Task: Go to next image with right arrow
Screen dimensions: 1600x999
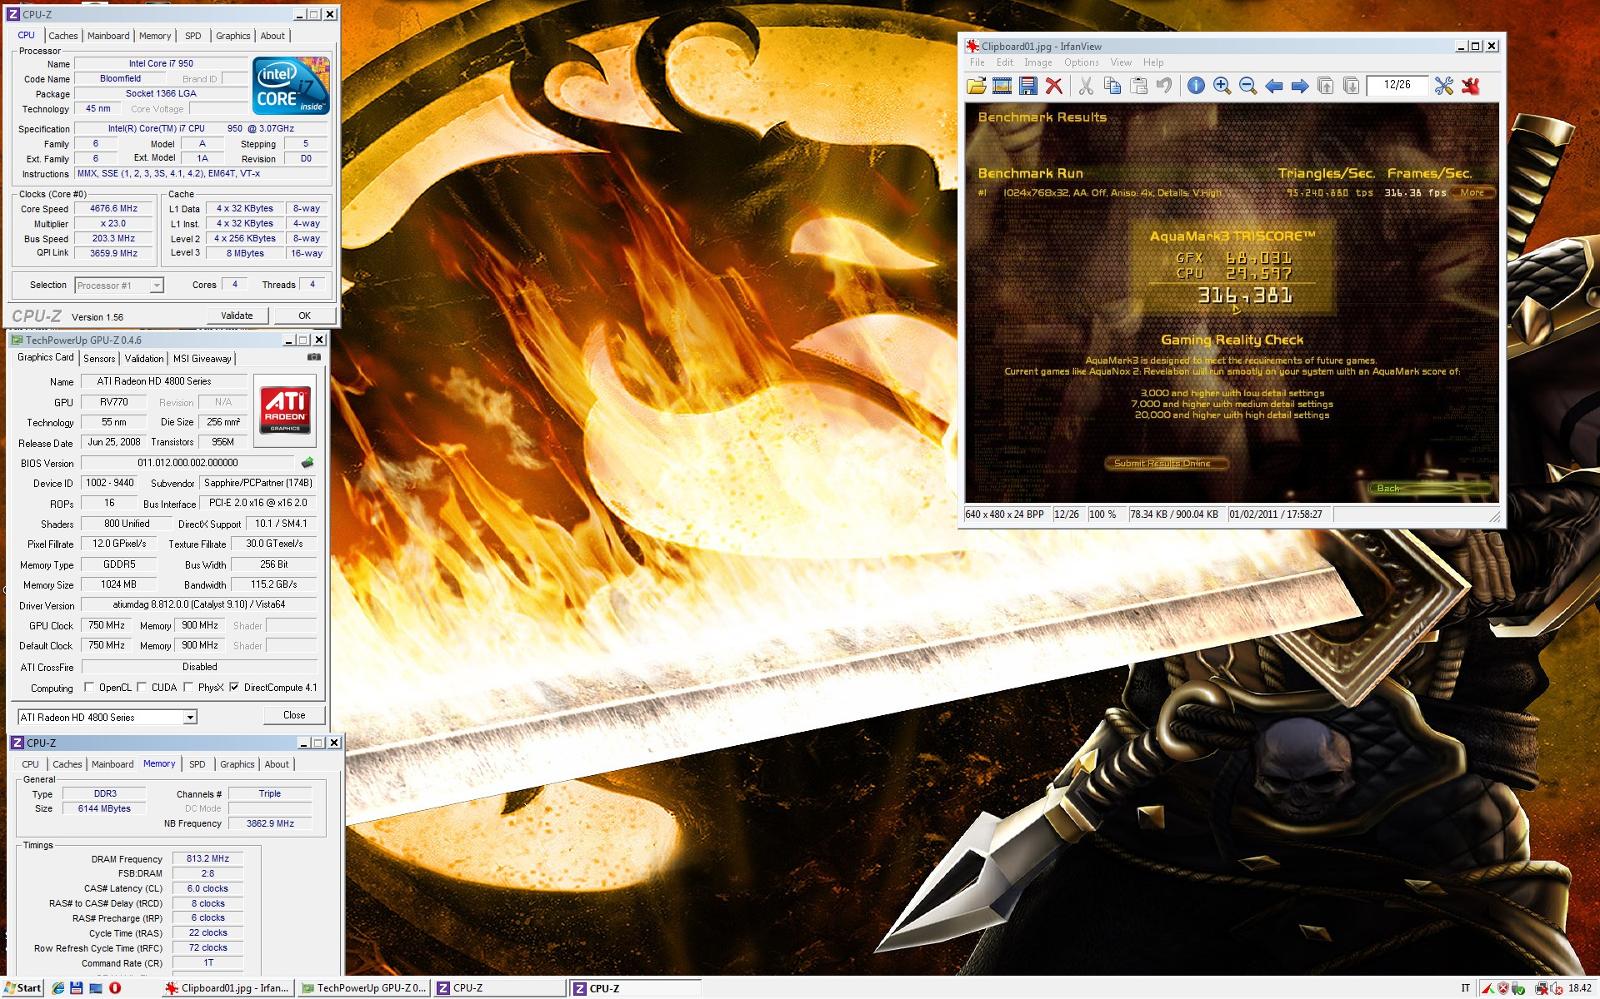Action: point(1300,86)
